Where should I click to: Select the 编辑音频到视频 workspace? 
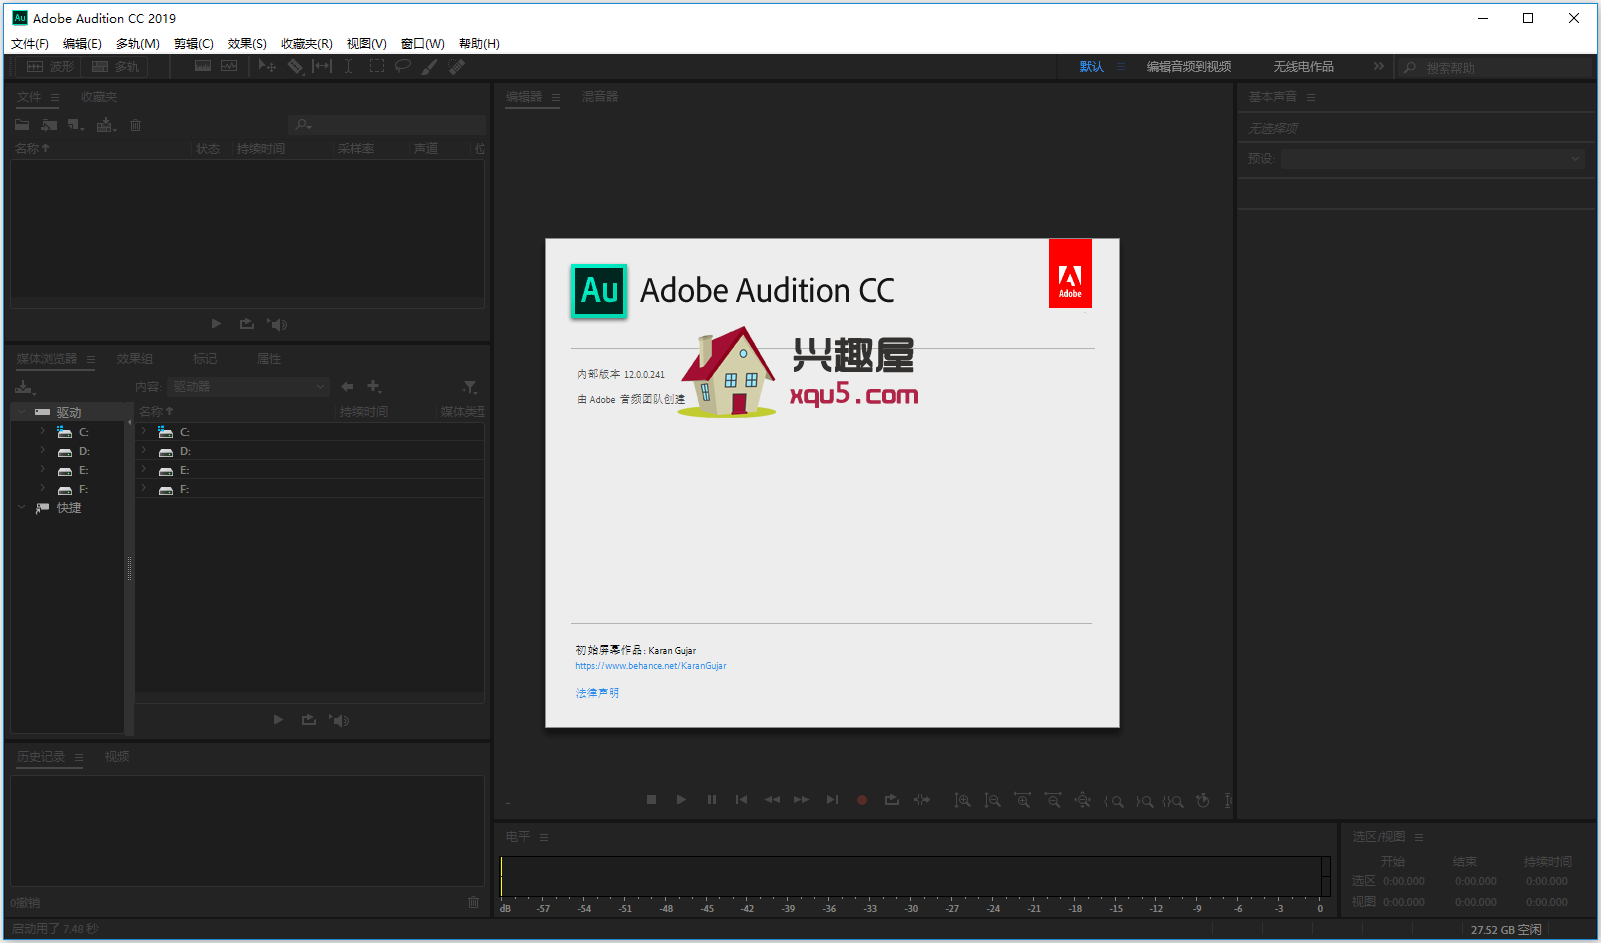[x=1189, y=67]
